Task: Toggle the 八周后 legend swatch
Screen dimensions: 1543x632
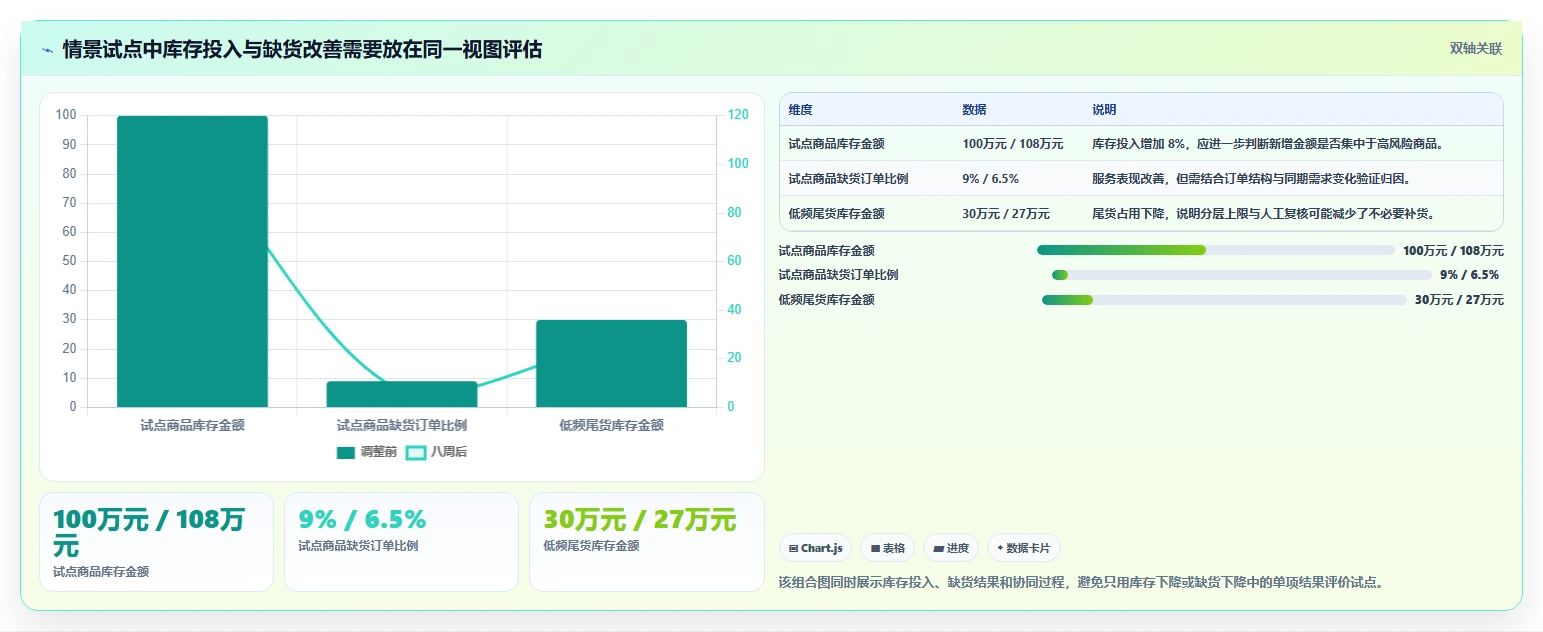Action: [416, 452]
